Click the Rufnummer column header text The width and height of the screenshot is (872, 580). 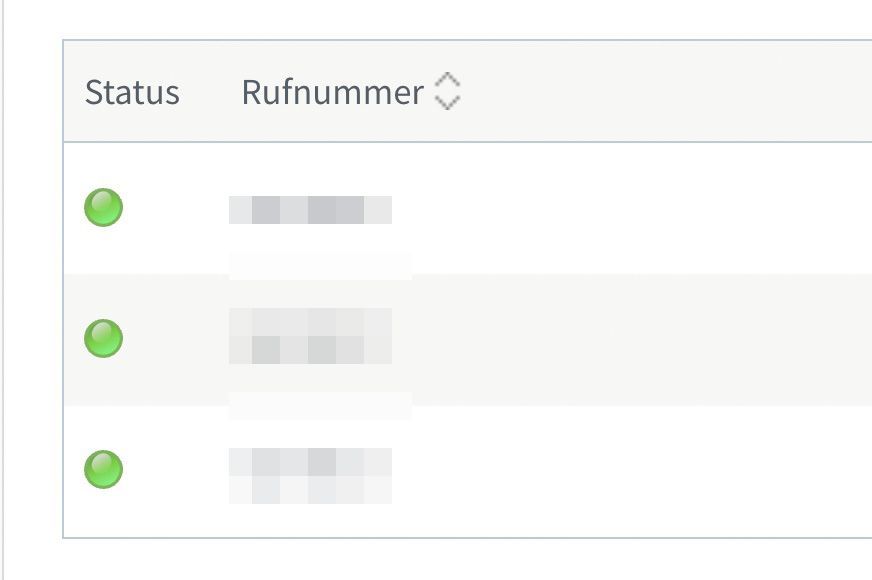click(332, 92)
